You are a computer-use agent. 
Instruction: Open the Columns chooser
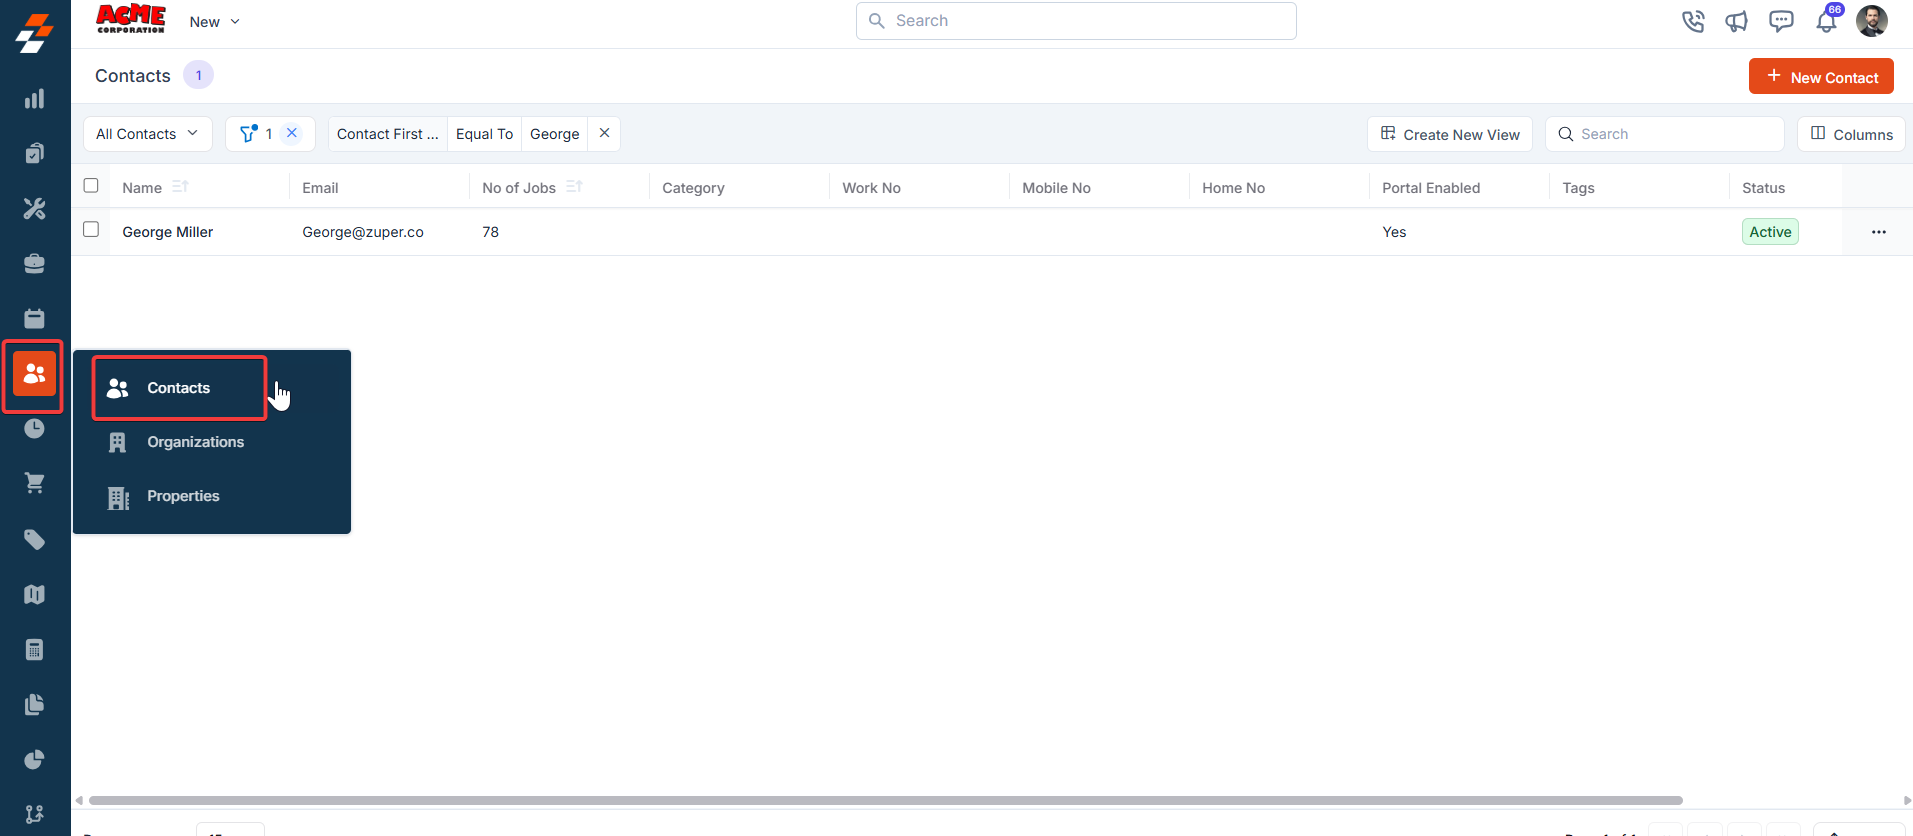pyautogui.click(x=1851, y=134)
